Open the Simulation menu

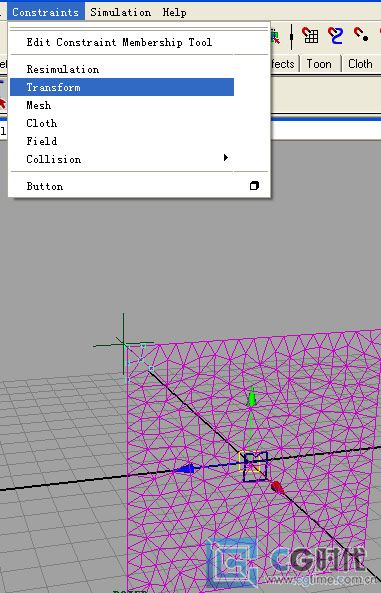click(x=120, y=12)
